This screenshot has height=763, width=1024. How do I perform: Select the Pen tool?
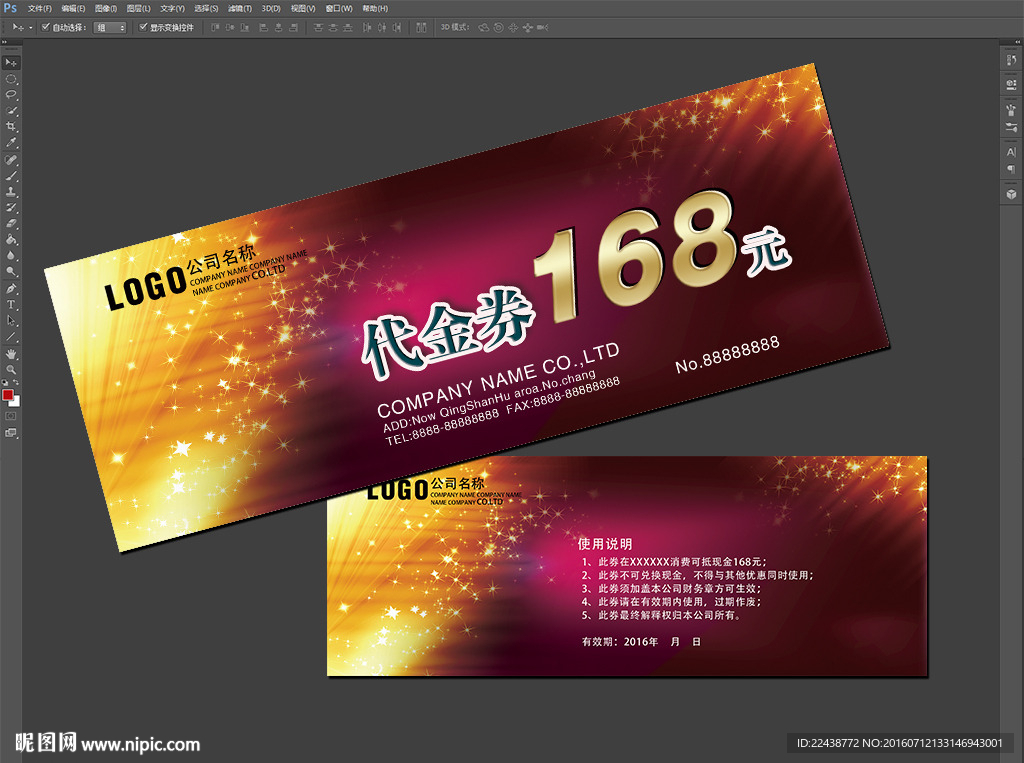(11, 289)
